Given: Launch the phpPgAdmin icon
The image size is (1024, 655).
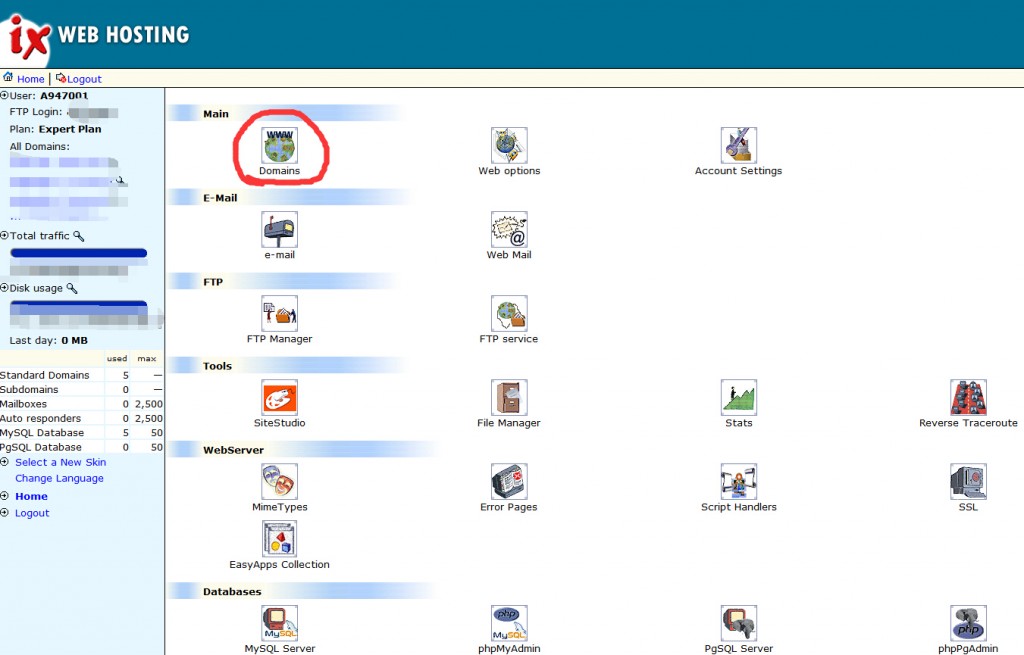Looking at the screenshot, I should (x=968, y=623).
